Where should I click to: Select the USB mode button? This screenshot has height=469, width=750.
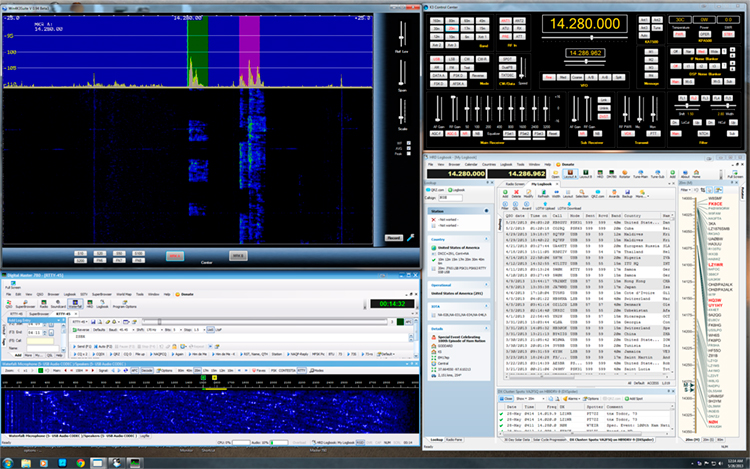tap(436, 58)
